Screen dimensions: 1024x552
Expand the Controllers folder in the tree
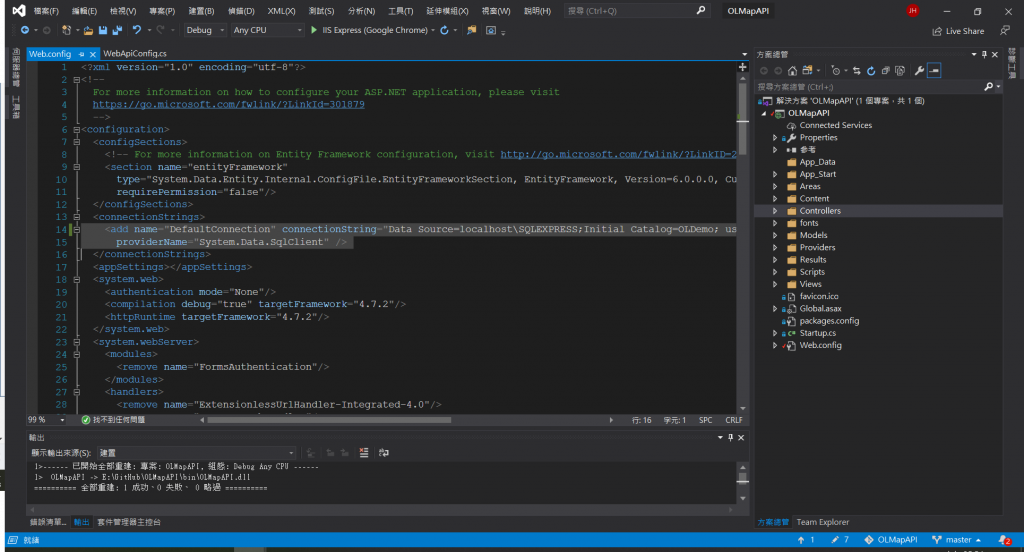(775, 211)
